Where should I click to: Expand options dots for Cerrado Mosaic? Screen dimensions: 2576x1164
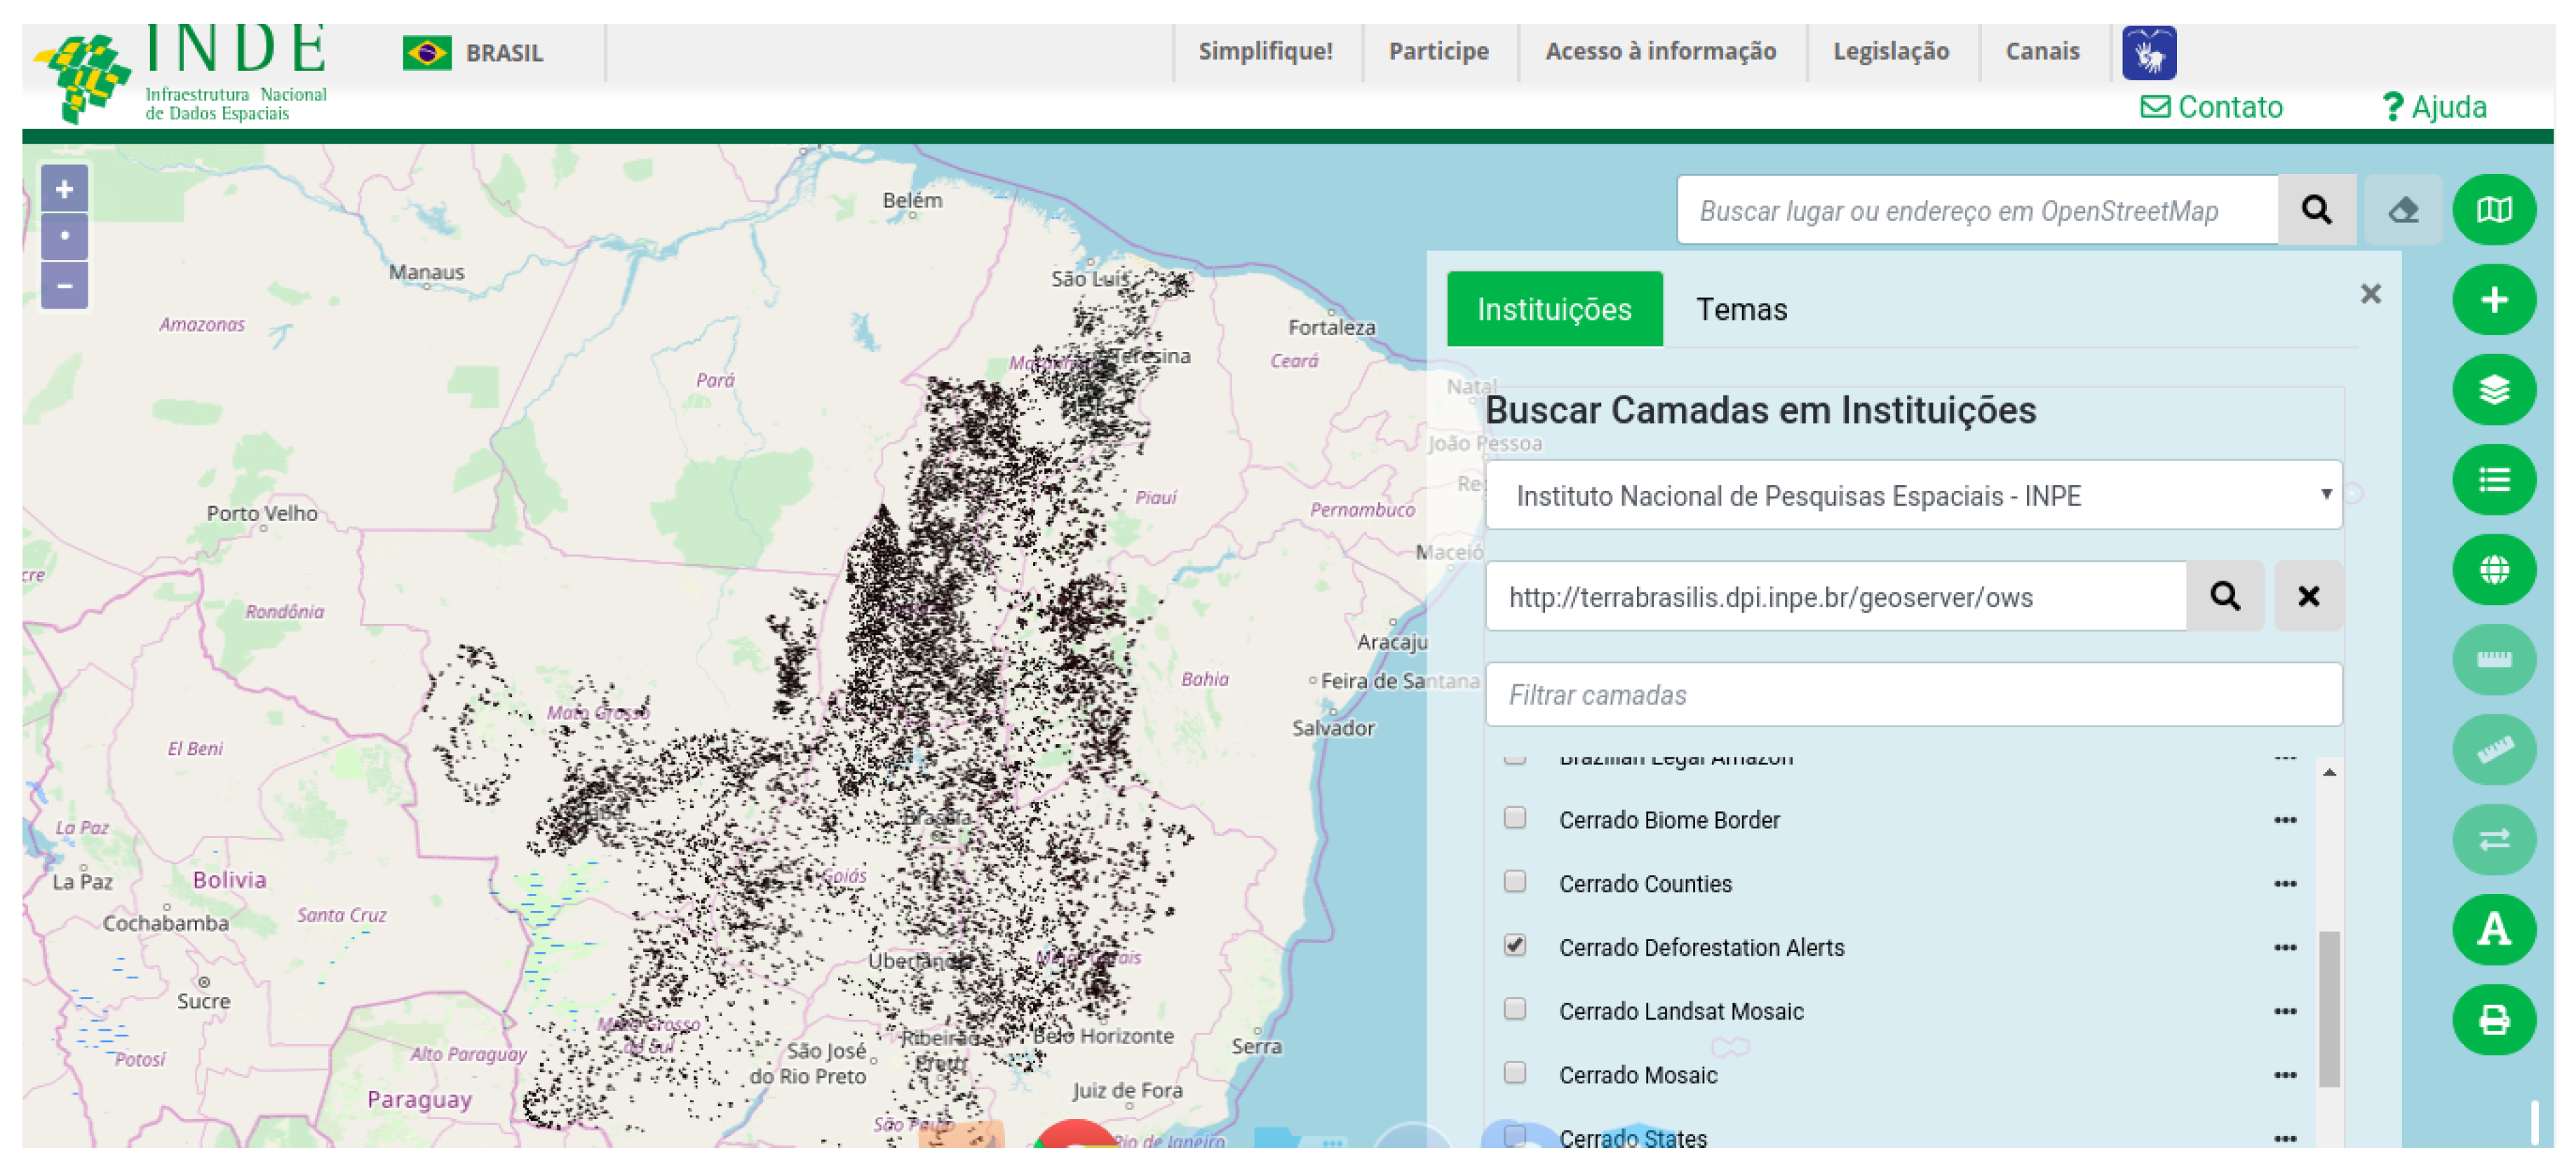(x=2284, y=1075)
